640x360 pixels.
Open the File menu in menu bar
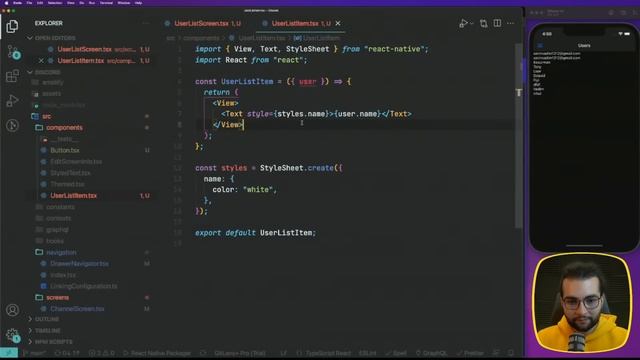pos(29,3)
